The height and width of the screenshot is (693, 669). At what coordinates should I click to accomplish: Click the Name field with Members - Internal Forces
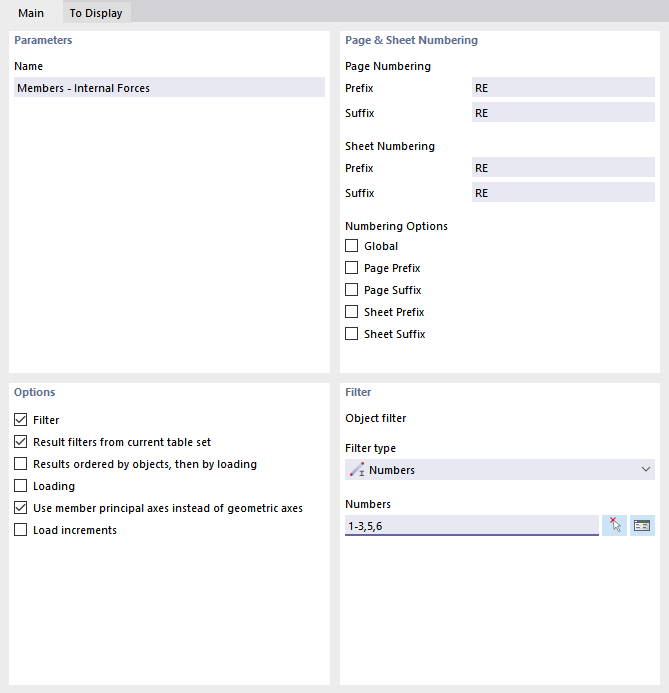point(169,88)
